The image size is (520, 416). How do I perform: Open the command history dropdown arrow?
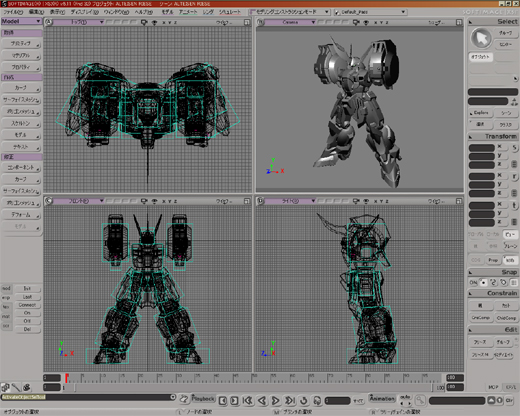tap(173, 397)
